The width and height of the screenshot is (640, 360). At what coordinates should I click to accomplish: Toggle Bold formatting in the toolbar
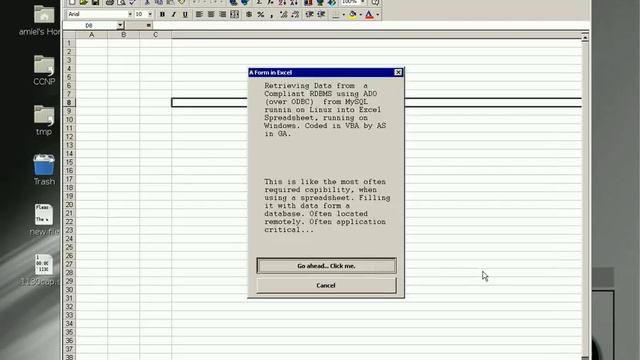(162, 15)
